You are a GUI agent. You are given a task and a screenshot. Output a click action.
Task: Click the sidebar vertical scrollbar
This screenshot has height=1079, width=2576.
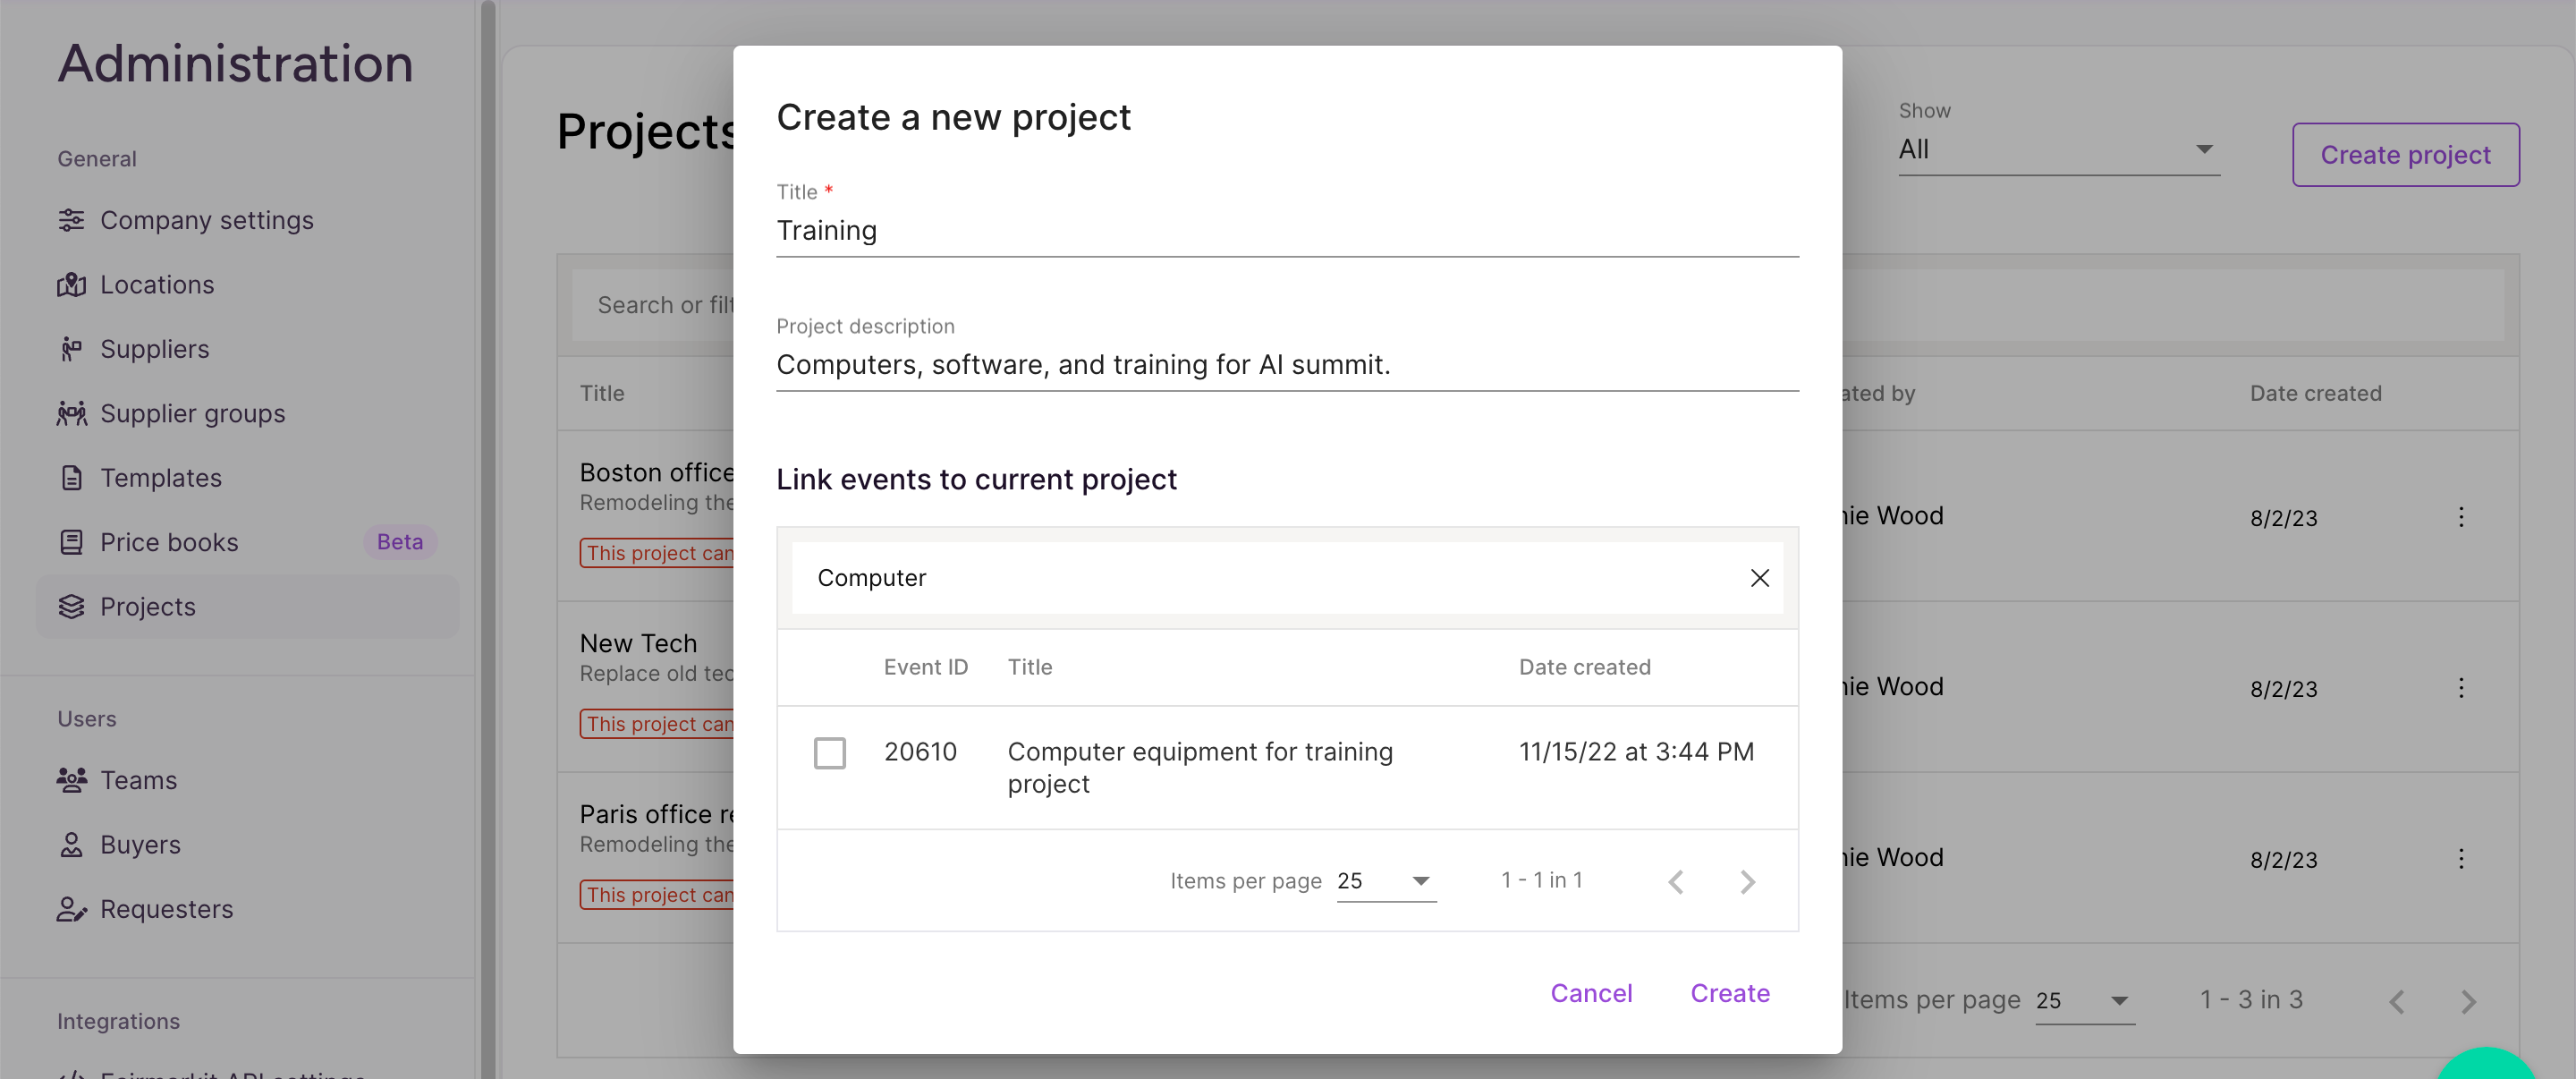tap(488, 540)
